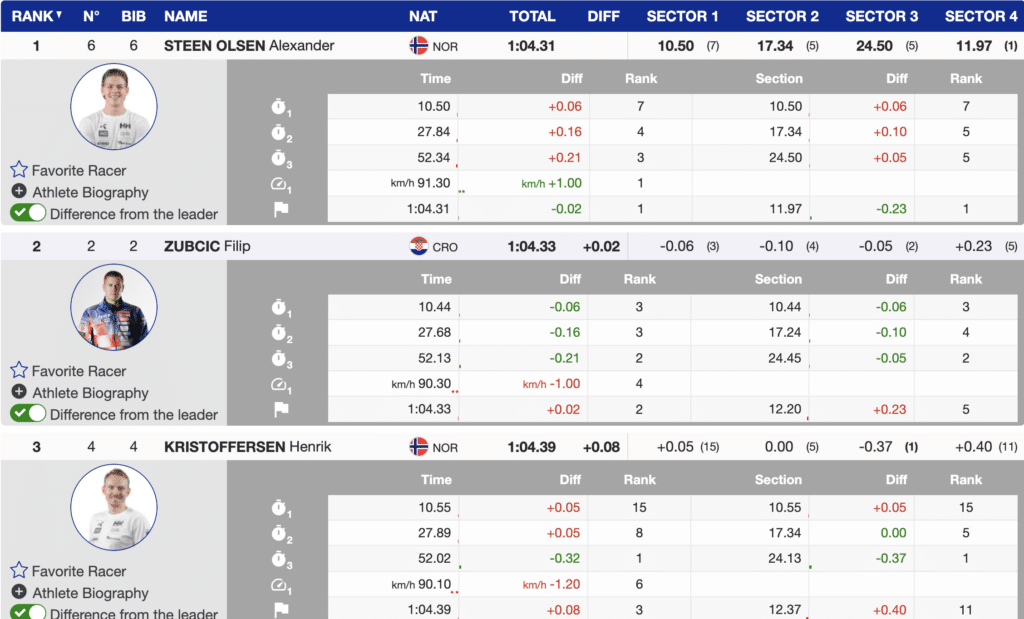Click the Norway flag icon in Steen Olsen's row
Screen dimensions: 1024x619
(419, 46)
